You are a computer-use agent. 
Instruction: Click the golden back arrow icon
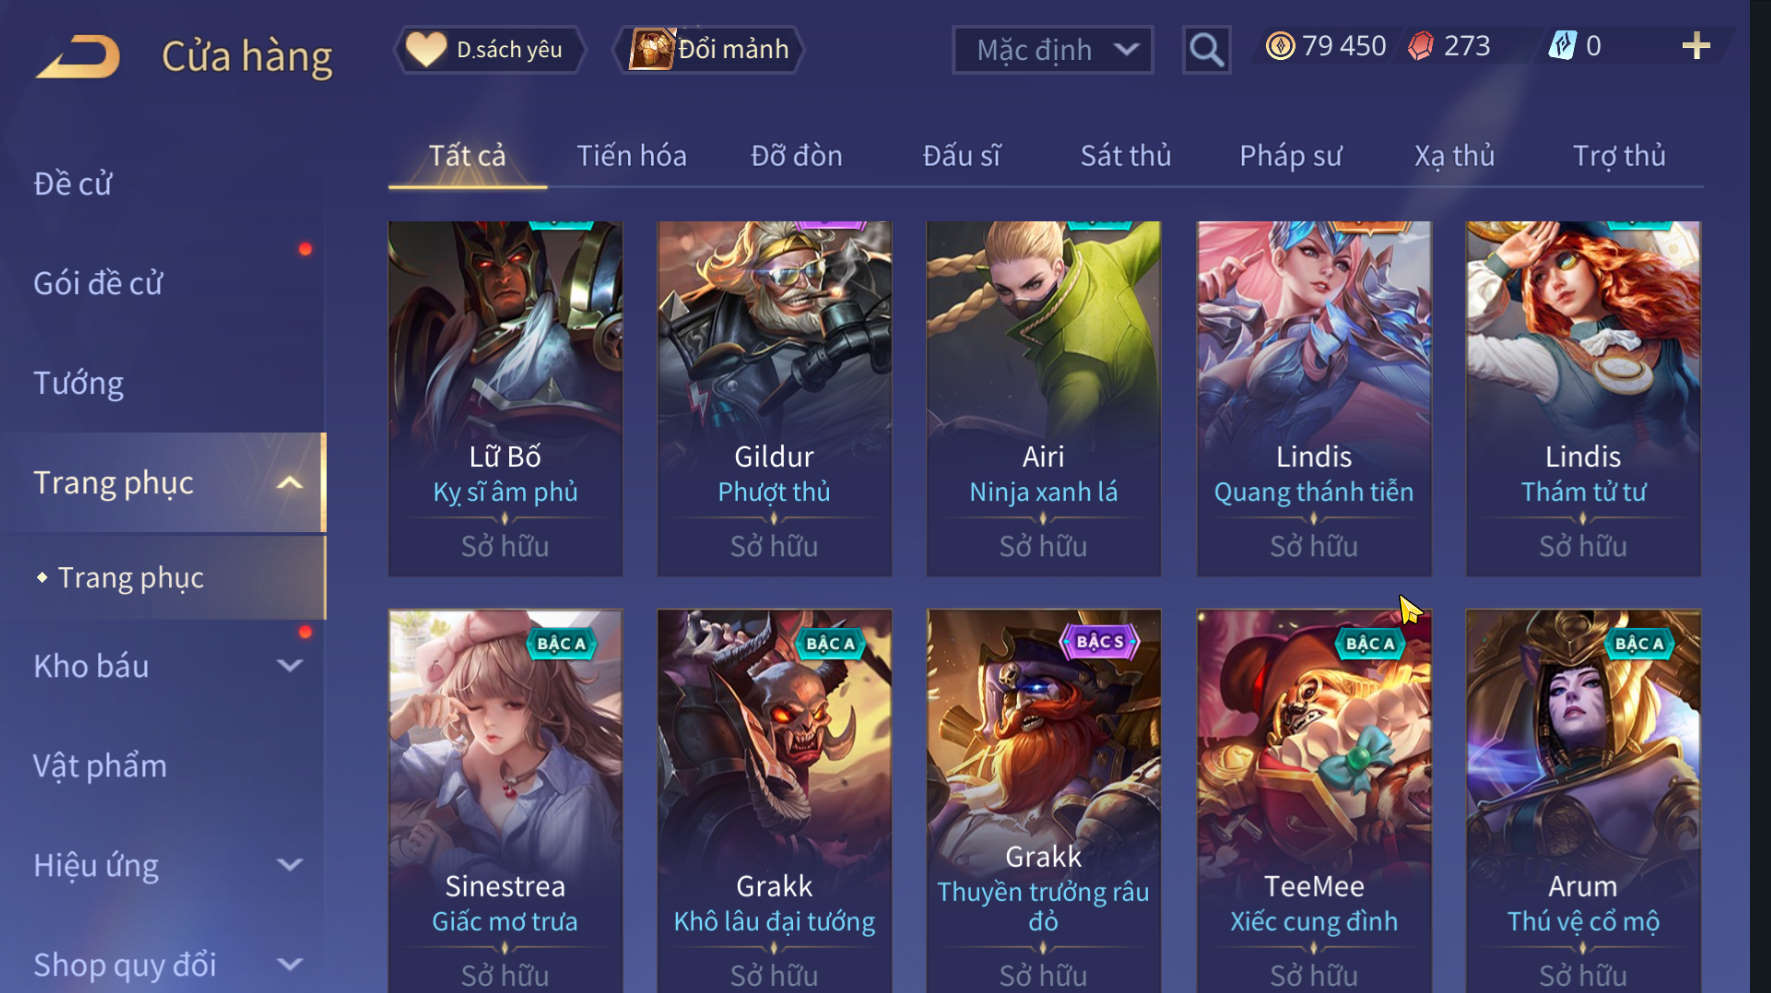[x=78, y=56]
